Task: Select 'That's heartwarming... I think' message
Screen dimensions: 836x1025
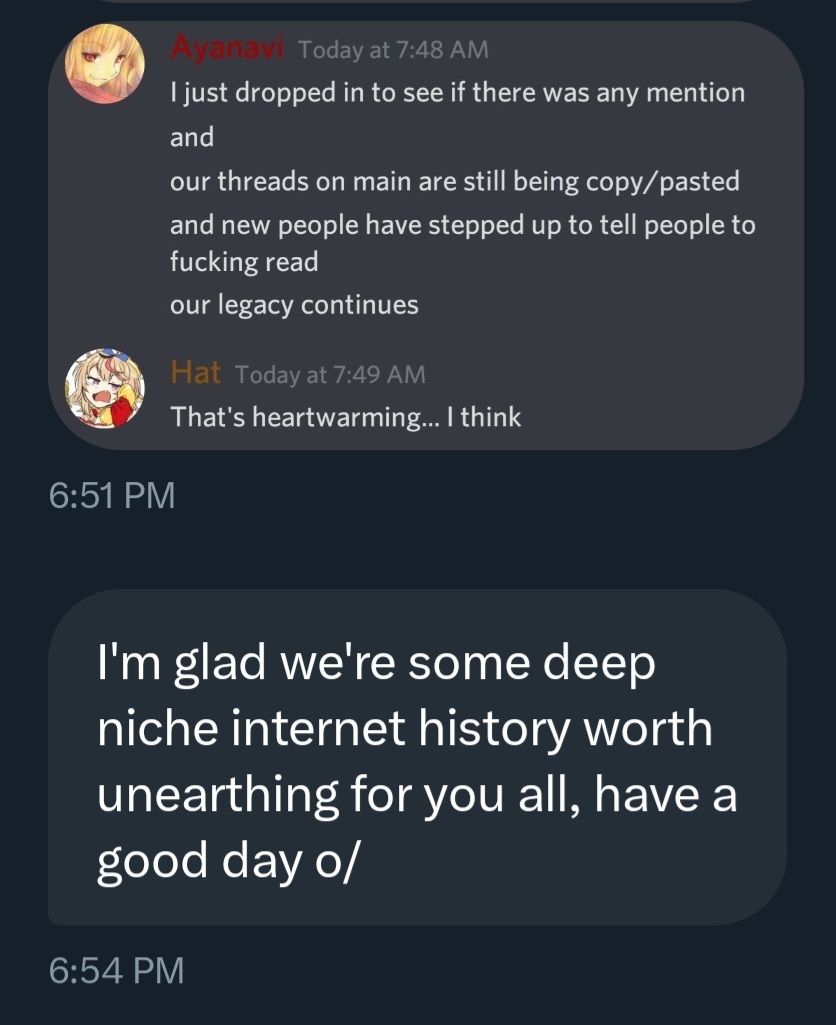Action: (x=346, y=417)
